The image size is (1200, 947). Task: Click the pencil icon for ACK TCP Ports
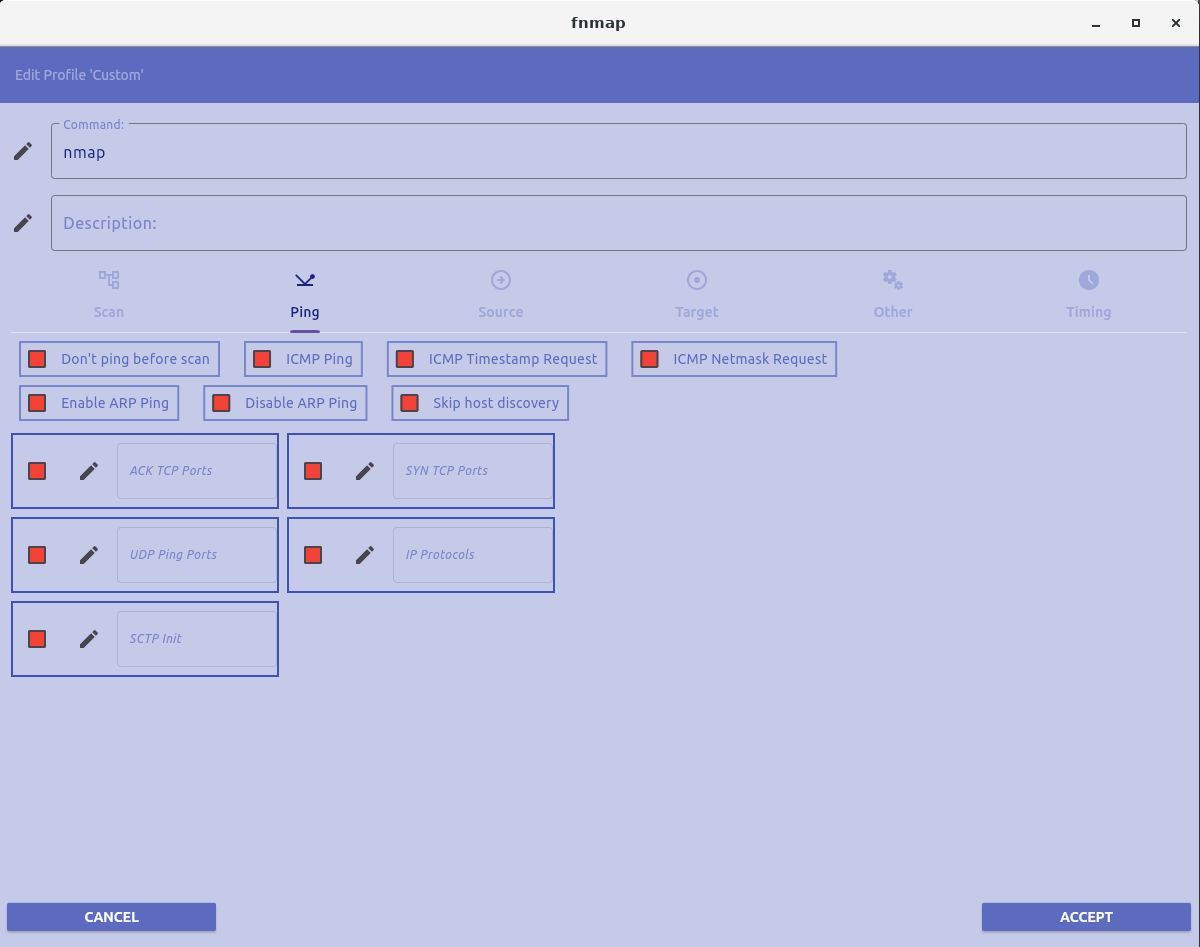pos(89,471)
